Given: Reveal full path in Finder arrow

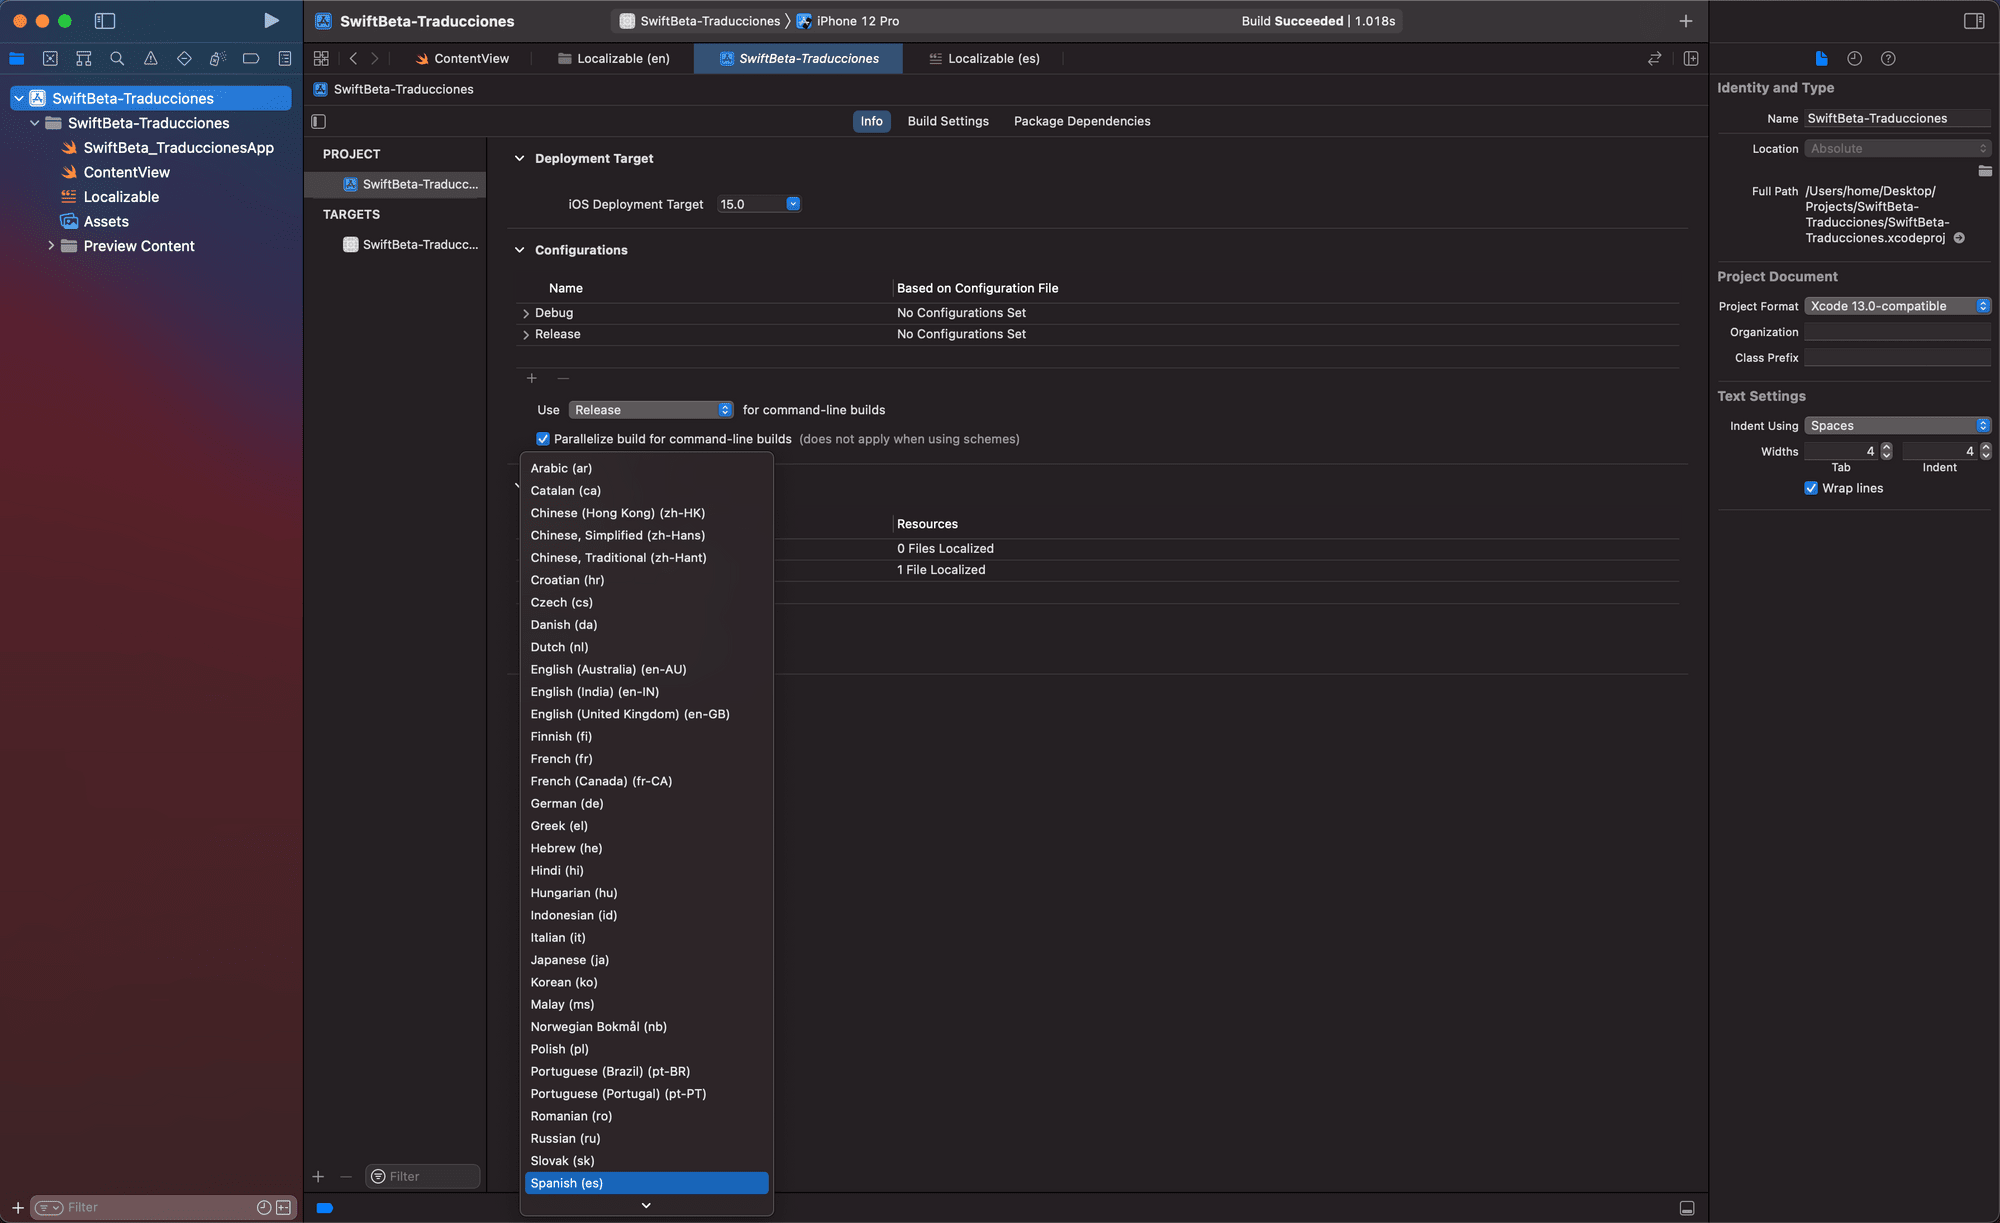Looking at the screenshot, I should click(1959, 238).
